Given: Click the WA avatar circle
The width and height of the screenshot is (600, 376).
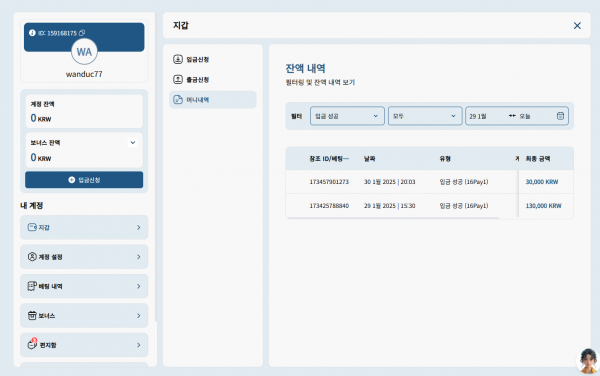Looking at the screenshot, I should (84, 52).
